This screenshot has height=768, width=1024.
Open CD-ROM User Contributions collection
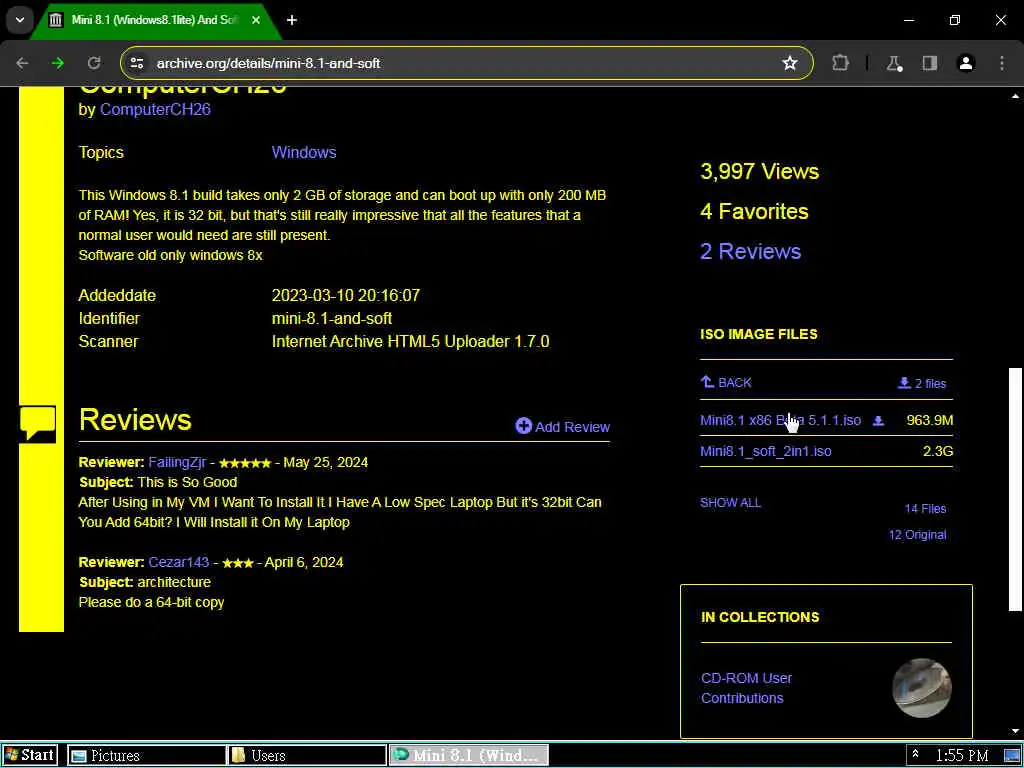[x=746, y=688]
